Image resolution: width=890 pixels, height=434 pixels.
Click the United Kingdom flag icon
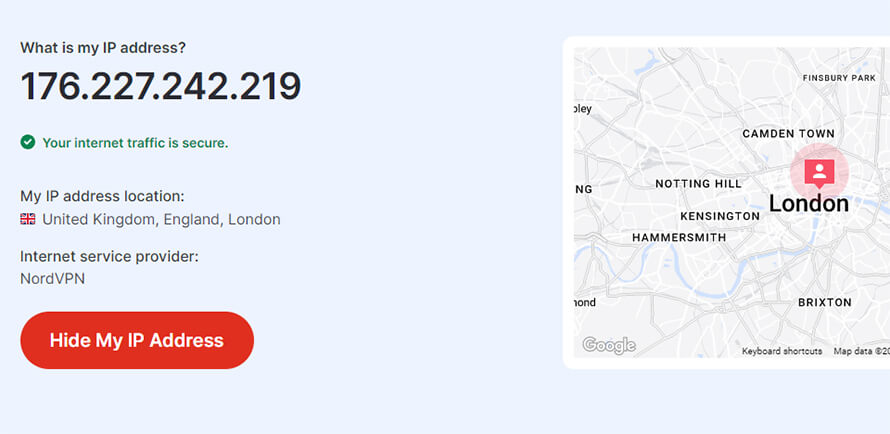(28, 219)
